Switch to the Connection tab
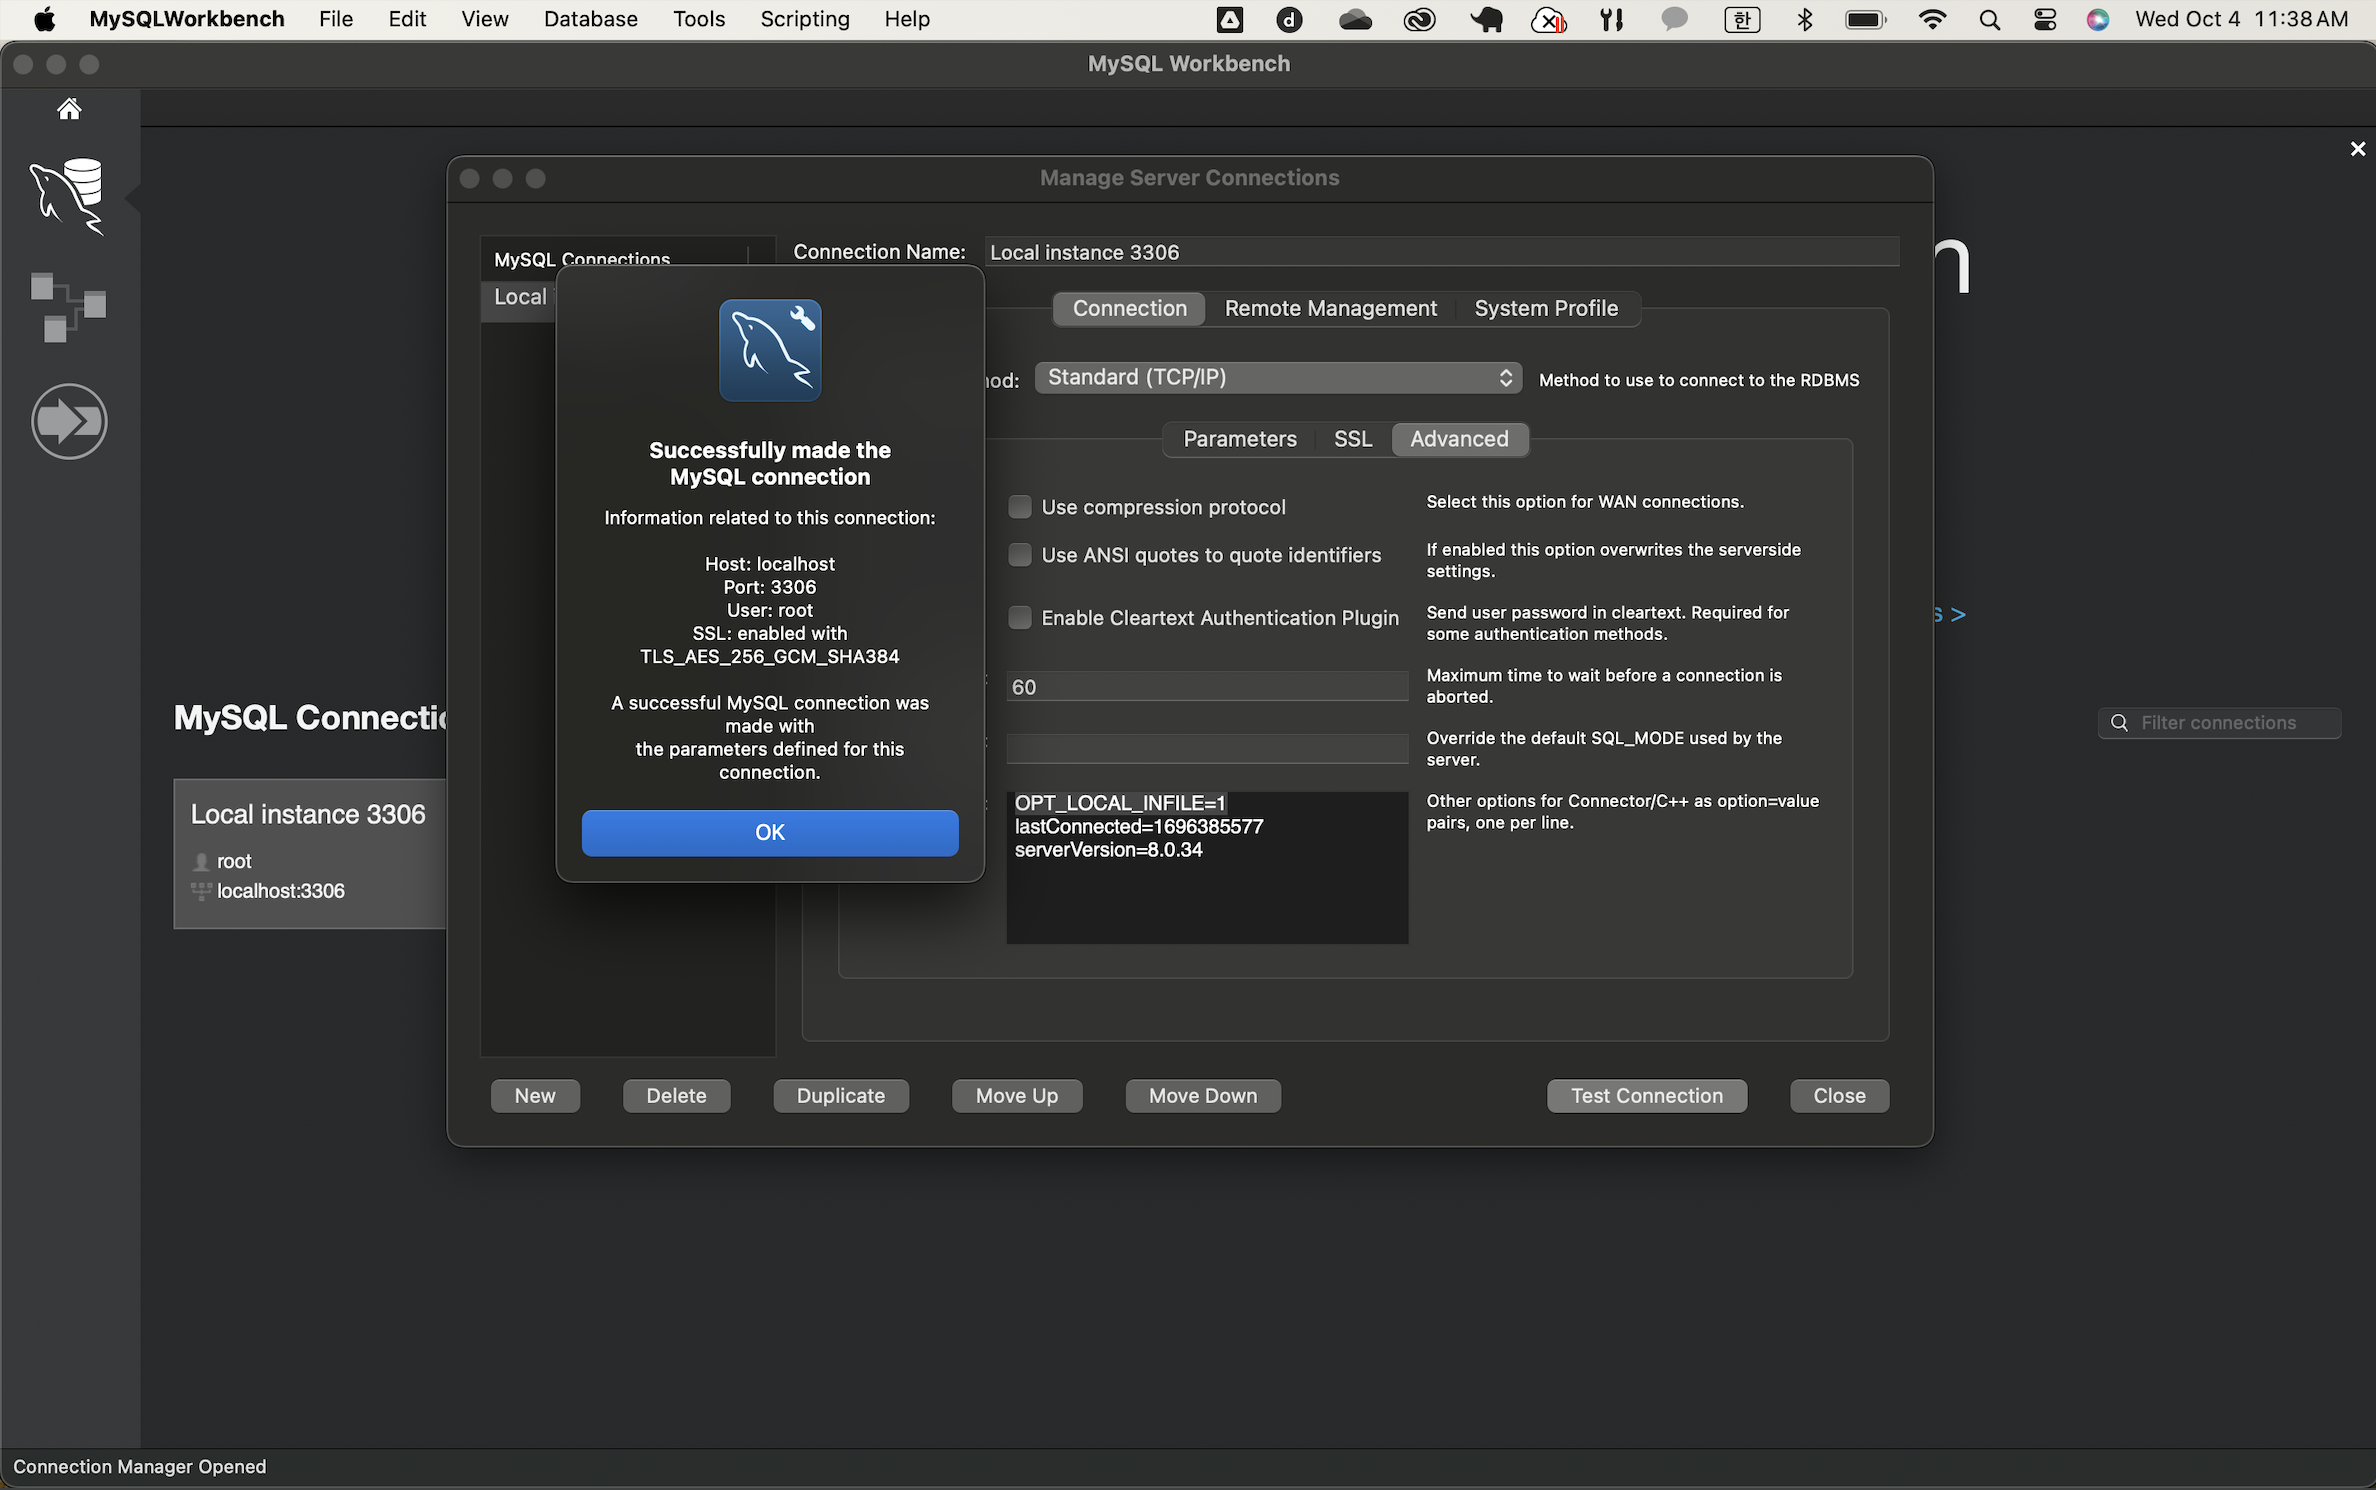Viewport: 2376px width, 1490px height. tap(1129, 309)
